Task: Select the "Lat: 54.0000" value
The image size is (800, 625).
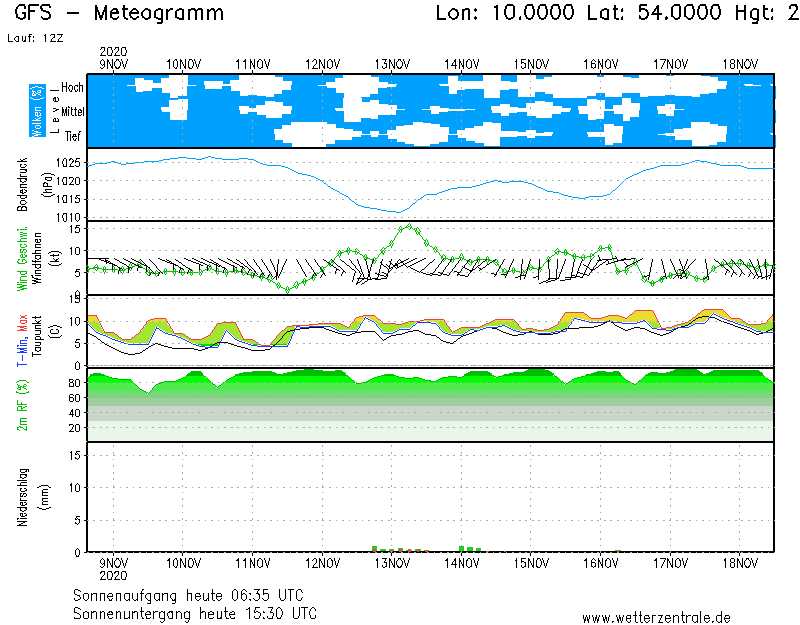Action: pos(654,13)
